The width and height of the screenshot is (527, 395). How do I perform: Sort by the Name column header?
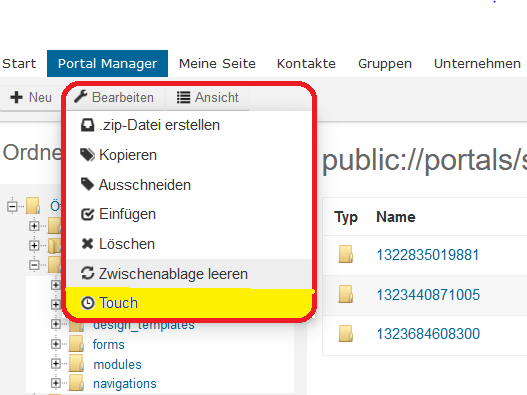[396, 217]
